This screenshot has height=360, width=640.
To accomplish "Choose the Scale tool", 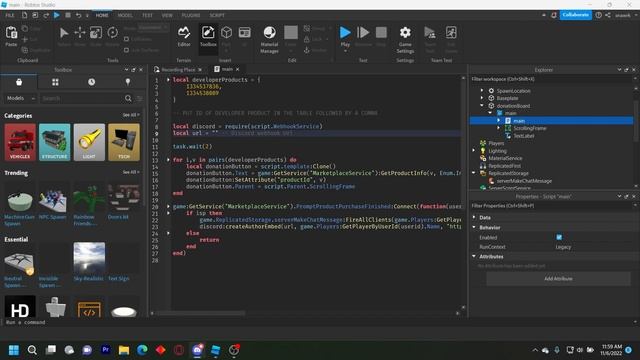I will (96, 33).
